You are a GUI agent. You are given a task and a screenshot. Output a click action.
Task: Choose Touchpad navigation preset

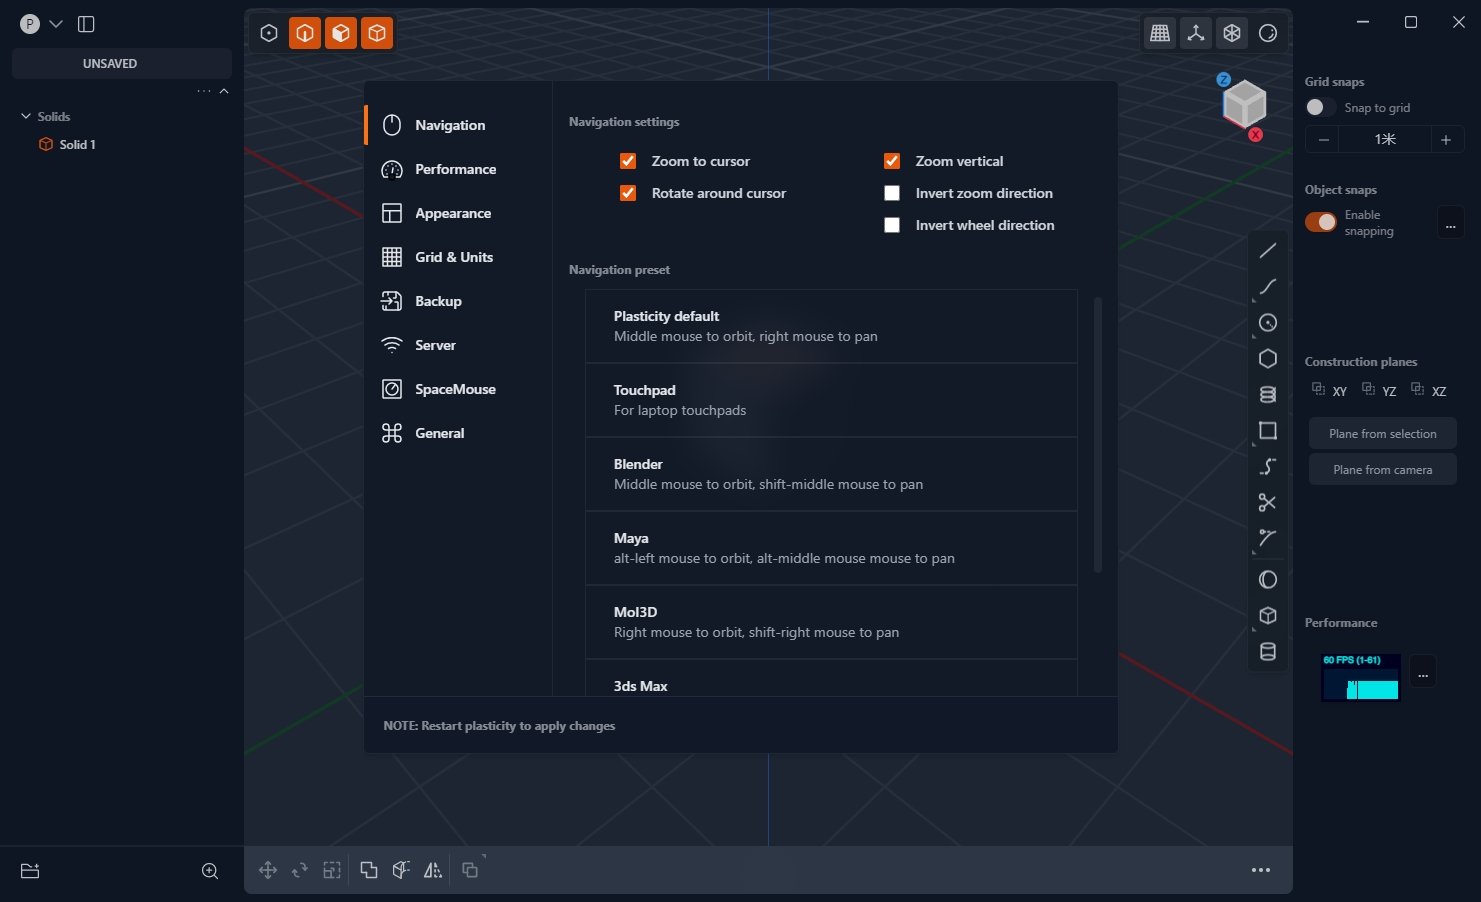(831, 400)
